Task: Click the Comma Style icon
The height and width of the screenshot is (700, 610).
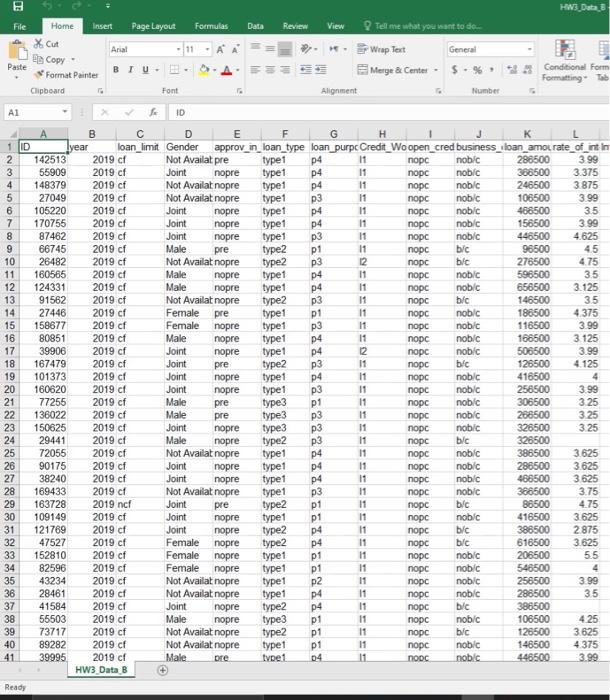Action: pos(492,70)
